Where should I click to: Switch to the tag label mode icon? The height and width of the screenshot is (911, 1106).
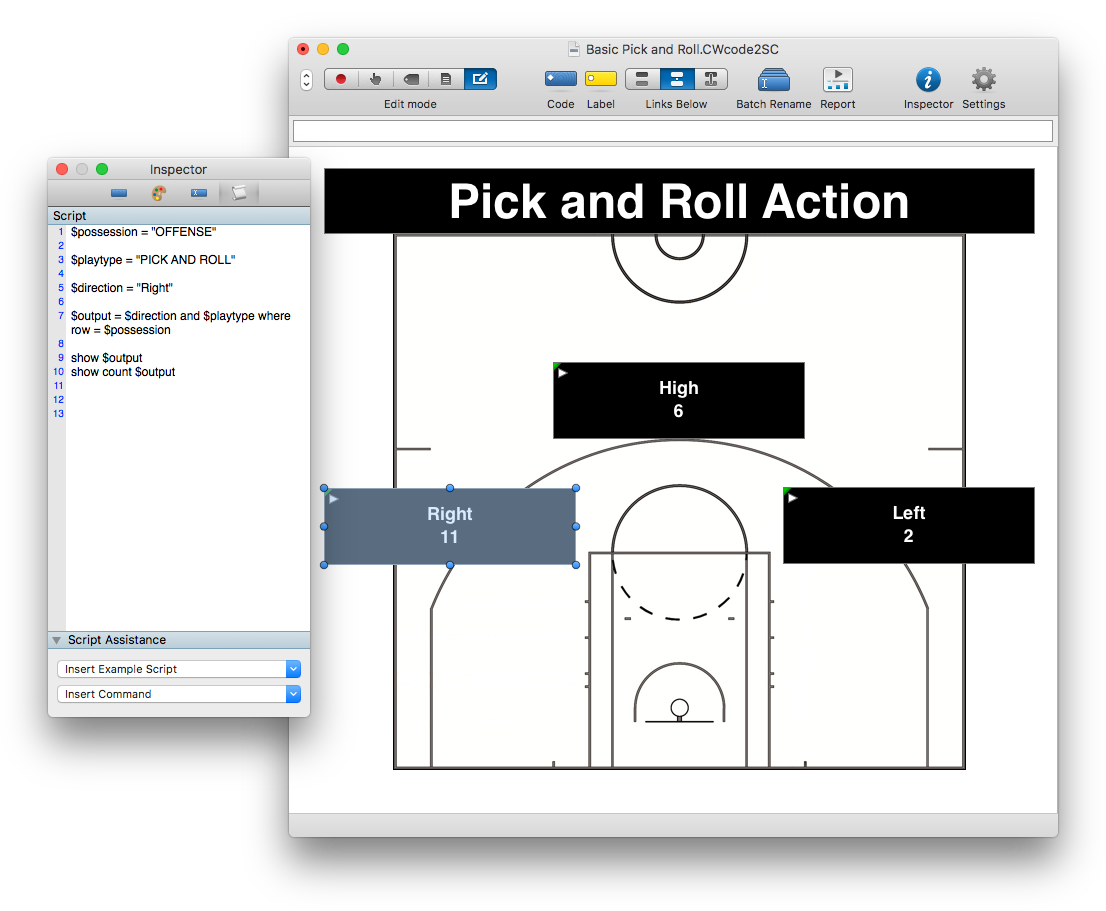coord(411,79)
